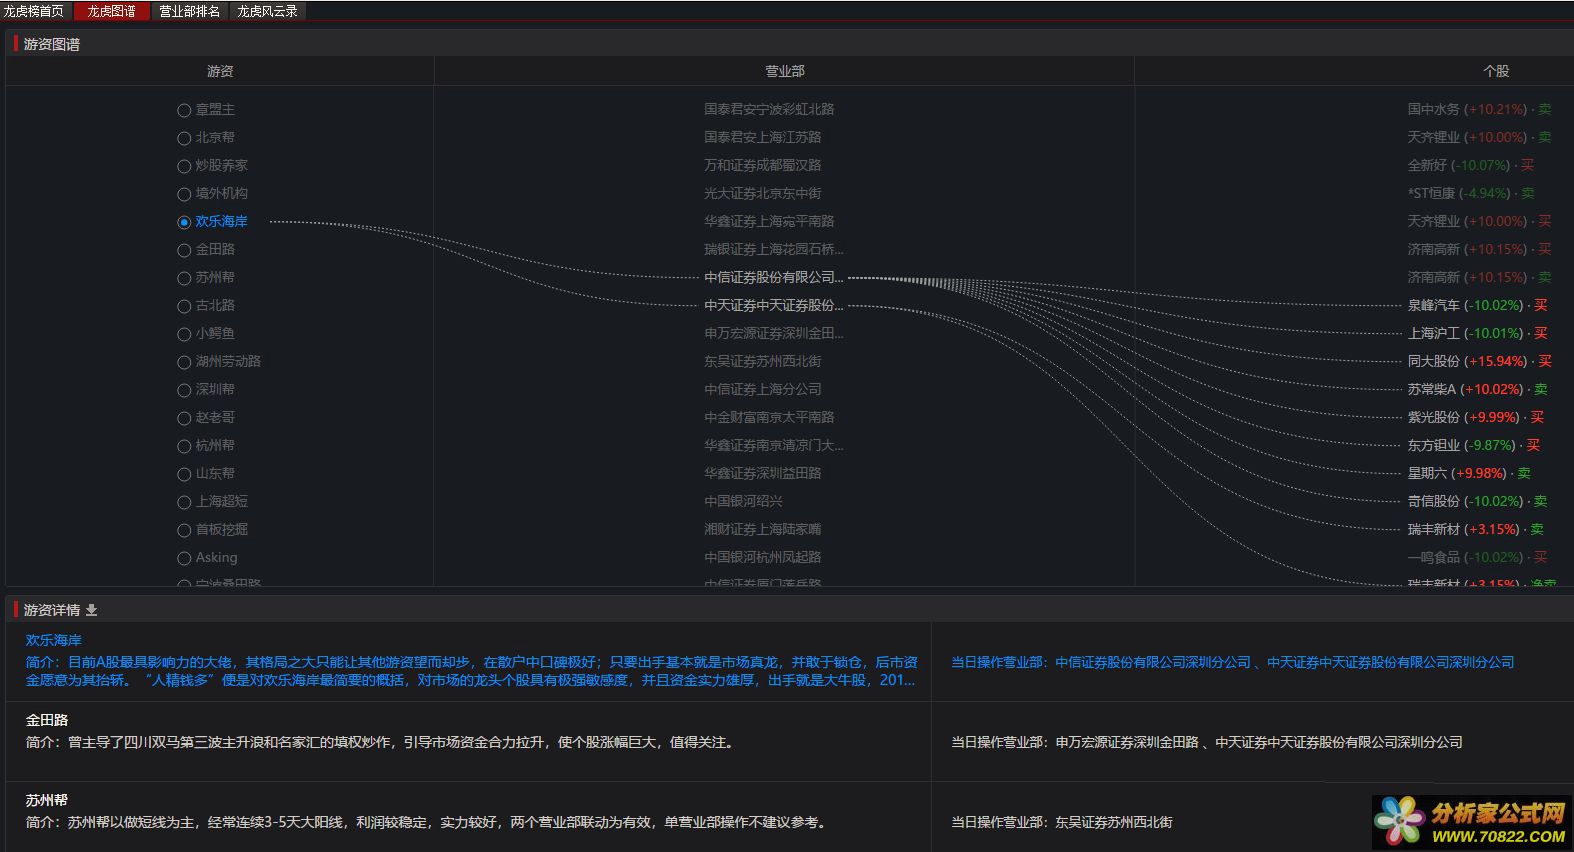Click the 个股 column header
1574x852 pixels.
point(1496,71)
